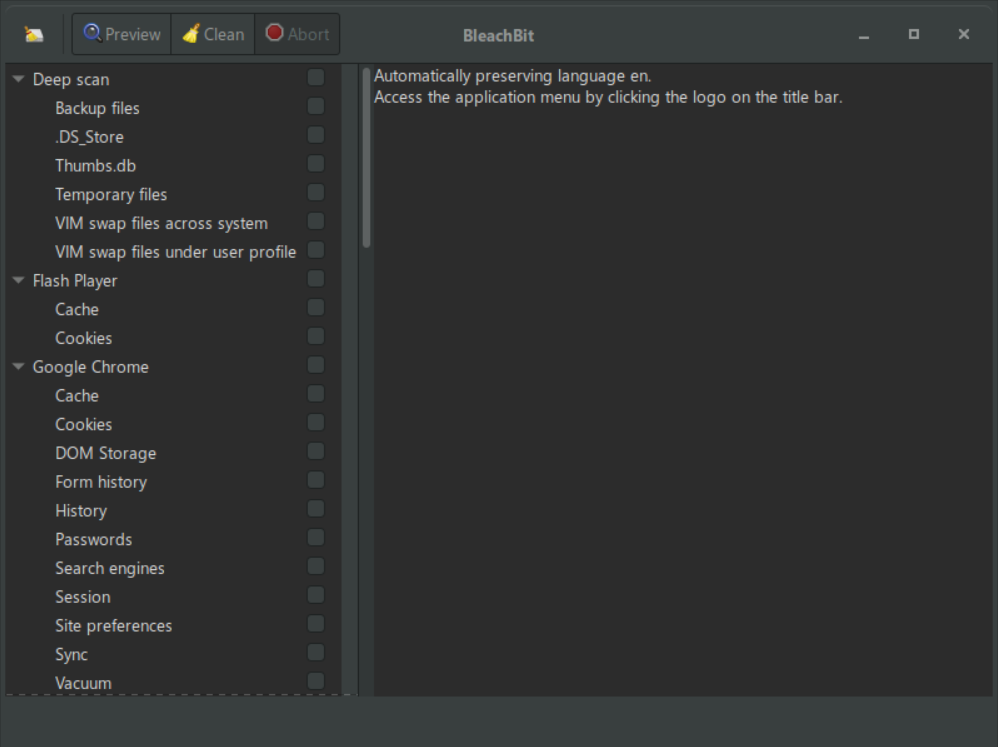Check the .DS_Store option

click(316, 135)
